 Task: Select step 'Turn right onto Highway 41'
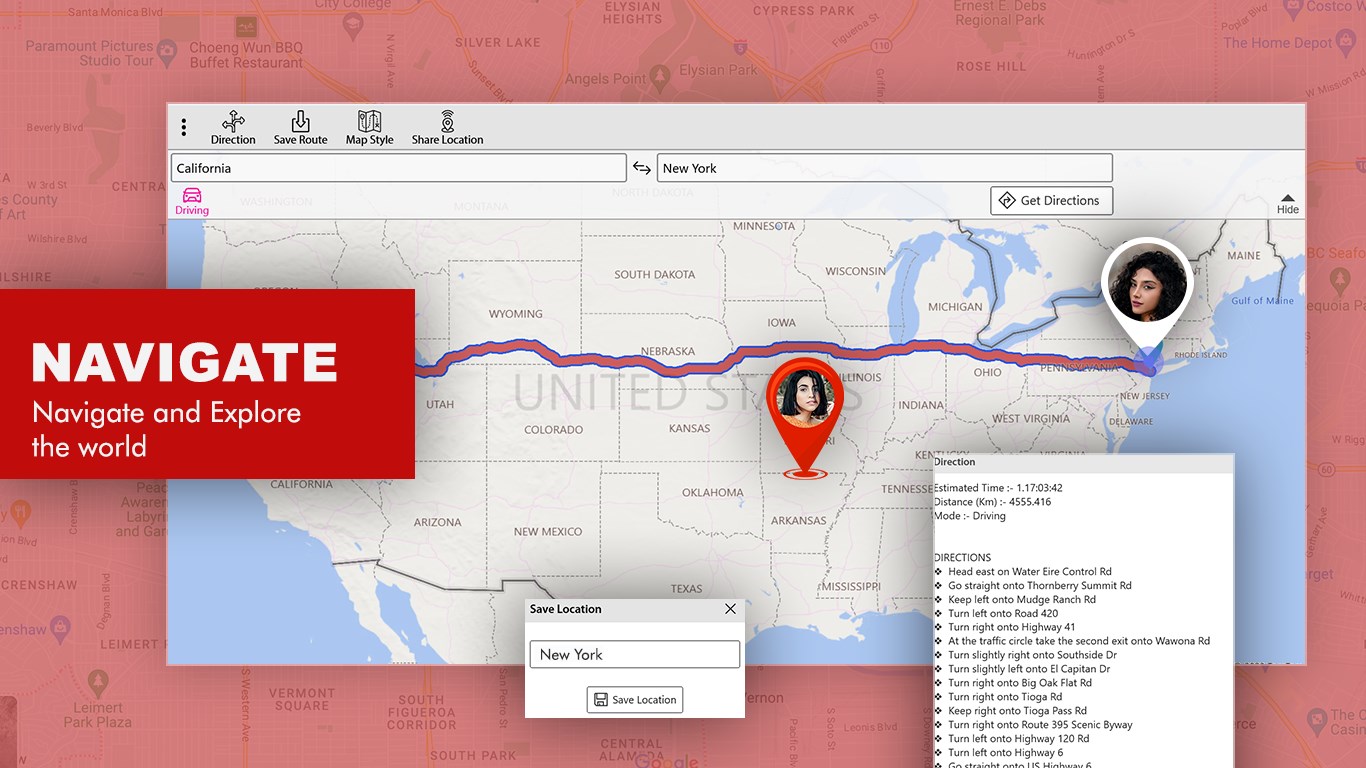click(1011, 628)
